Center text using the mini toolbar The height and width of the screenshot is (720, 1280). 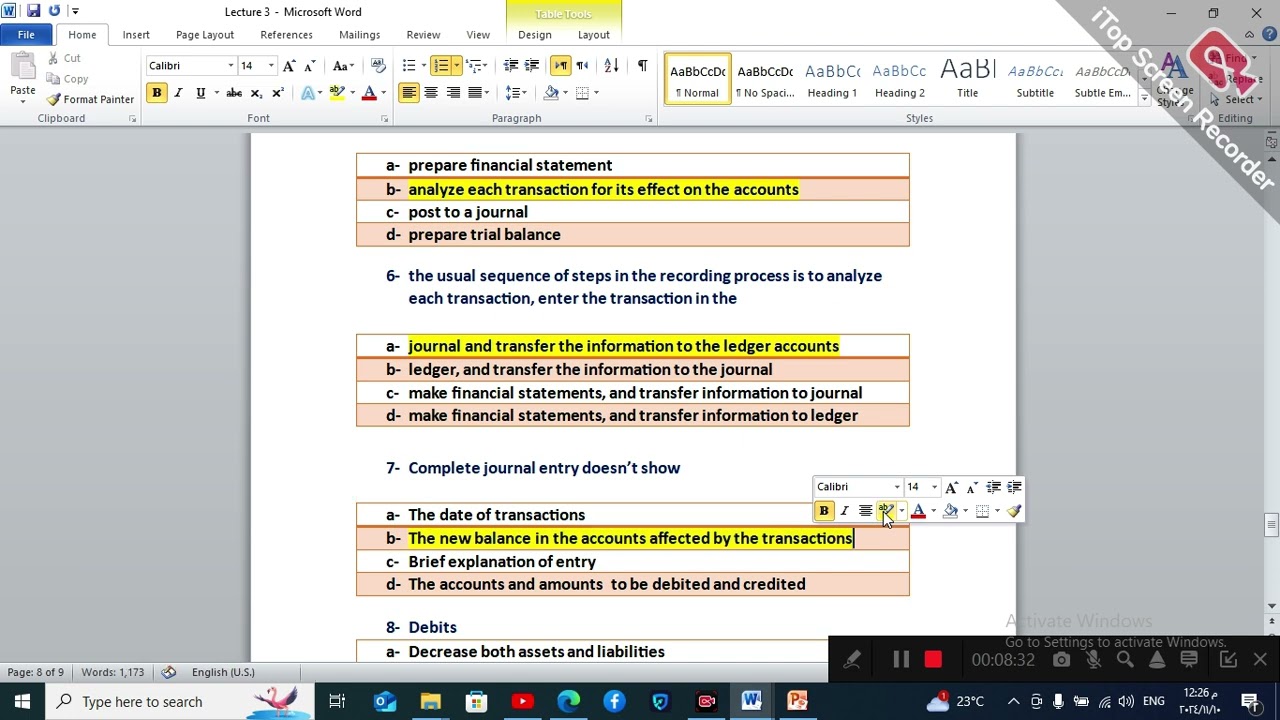point(865,511)
